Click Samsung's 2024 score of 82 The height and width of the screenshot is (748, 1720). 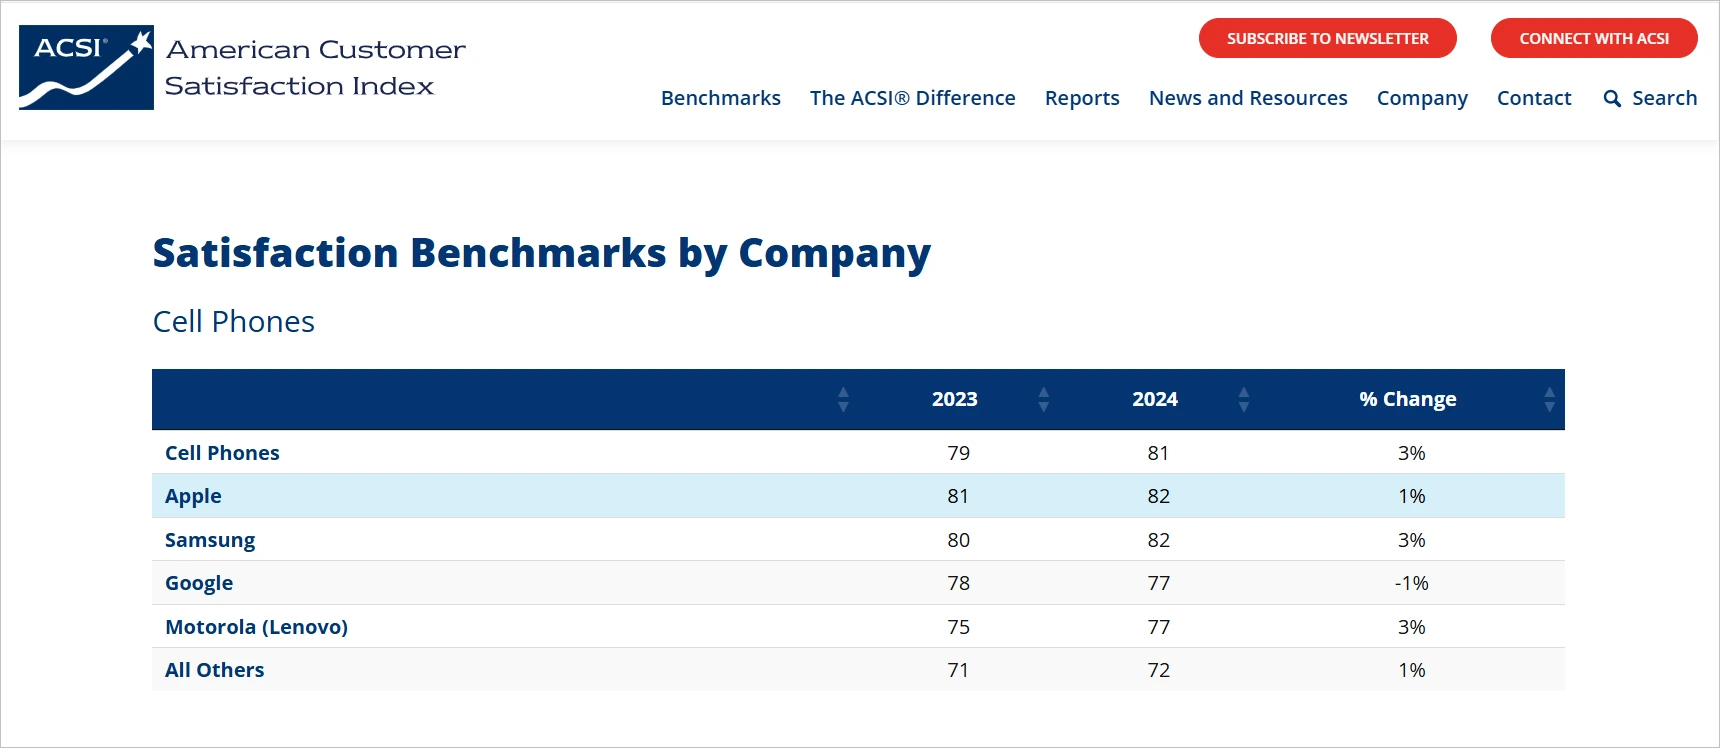[1158, 540]
